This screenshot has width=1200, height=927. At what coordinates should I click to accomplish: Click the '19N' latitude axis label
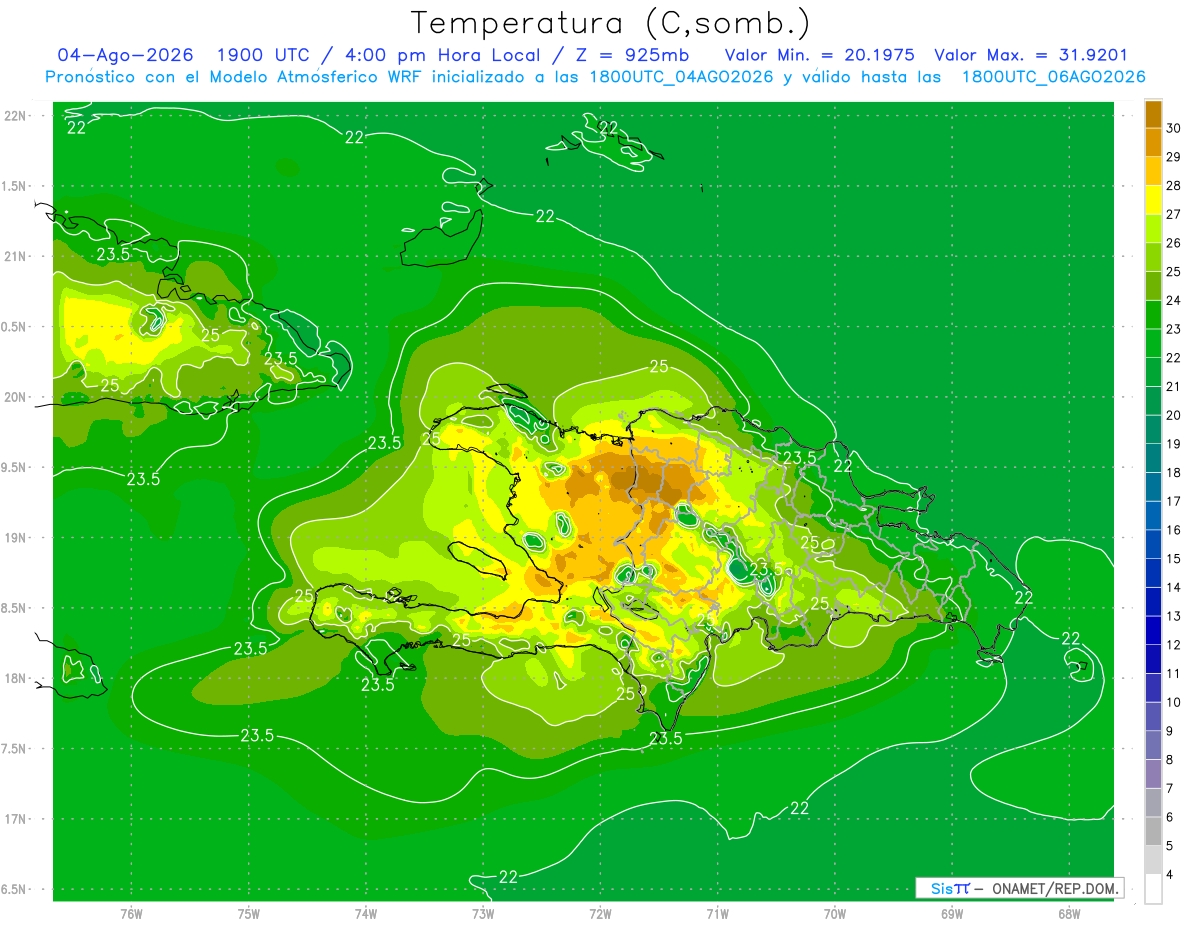click(17, 538)
